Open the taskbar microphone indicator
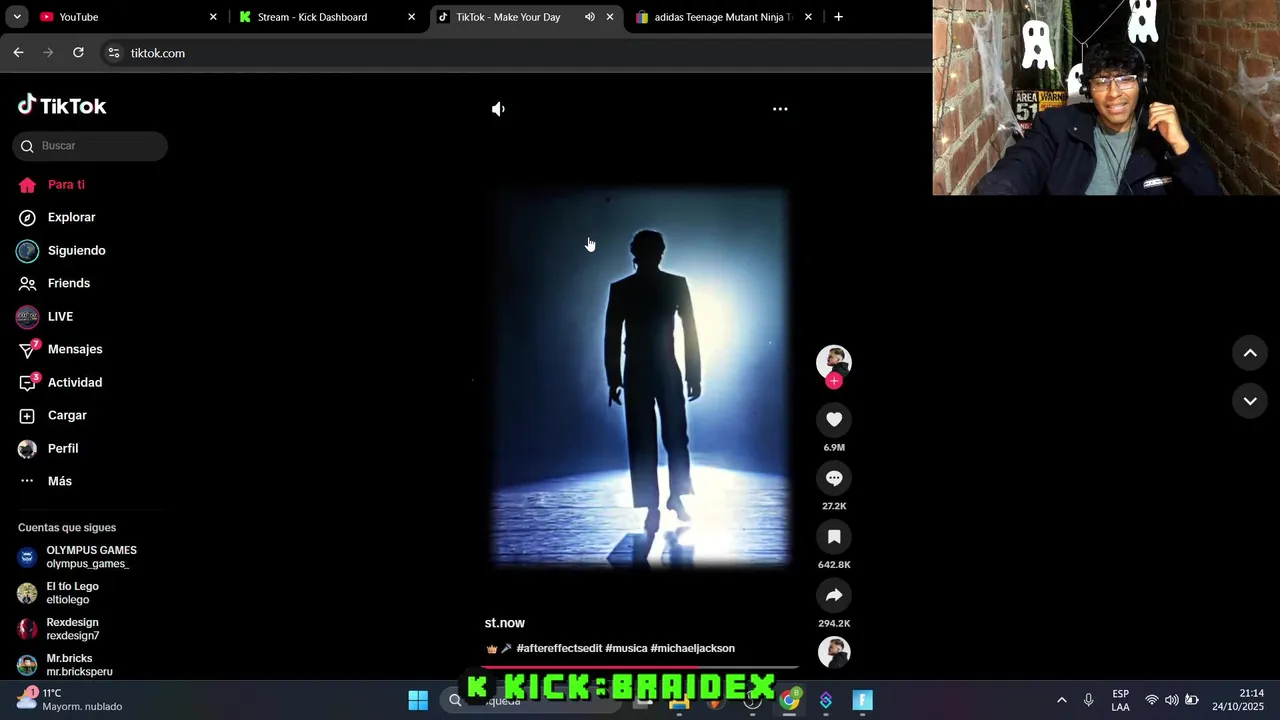 [x=1089, y=700]
